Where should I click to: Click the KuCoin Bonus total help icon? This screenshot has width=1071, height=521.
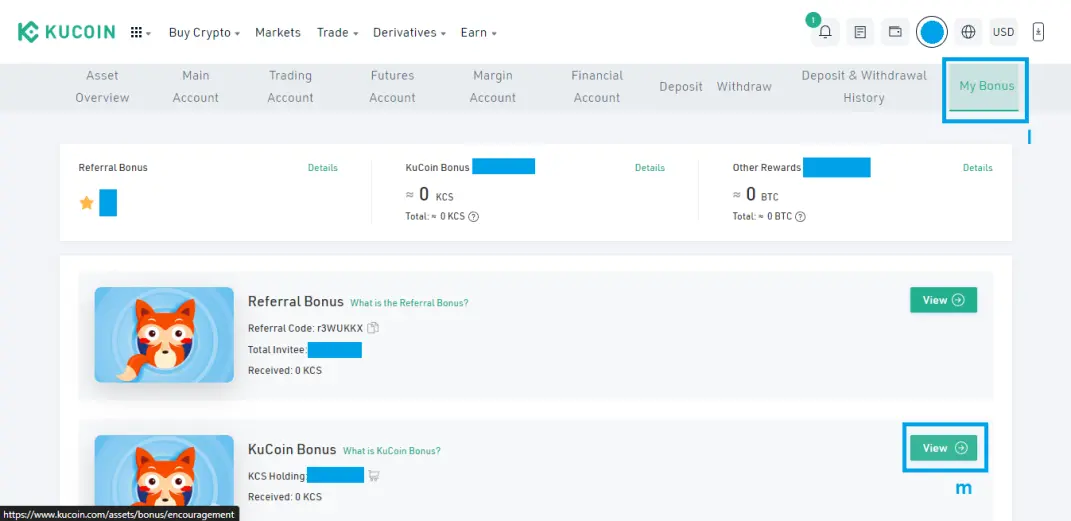(473, 216)
